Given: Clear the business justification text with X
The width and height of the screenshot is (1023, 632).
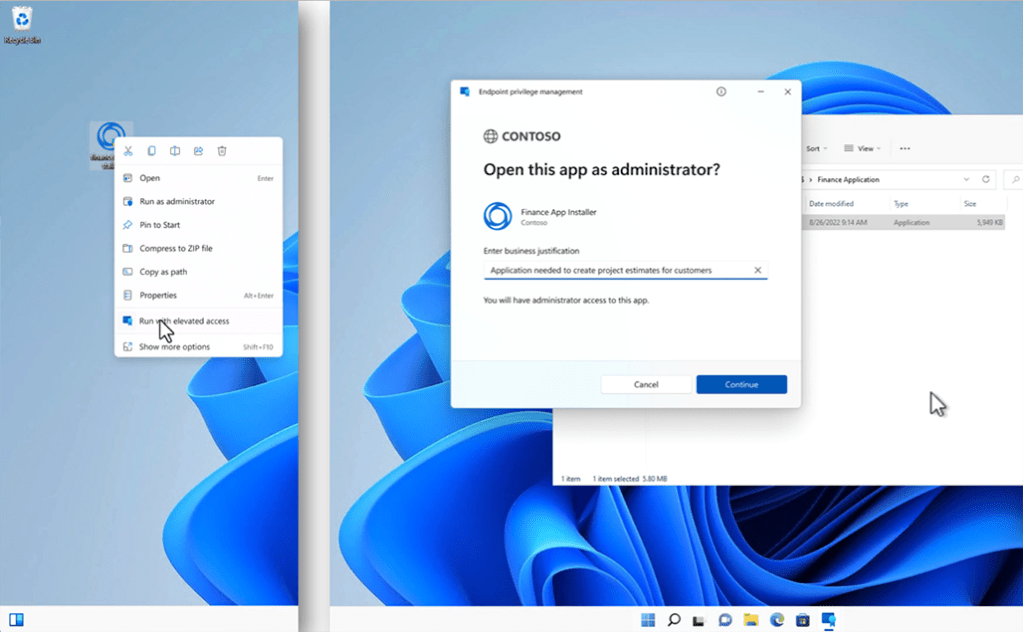Looking at the screenshot, I should coord(757,270).
